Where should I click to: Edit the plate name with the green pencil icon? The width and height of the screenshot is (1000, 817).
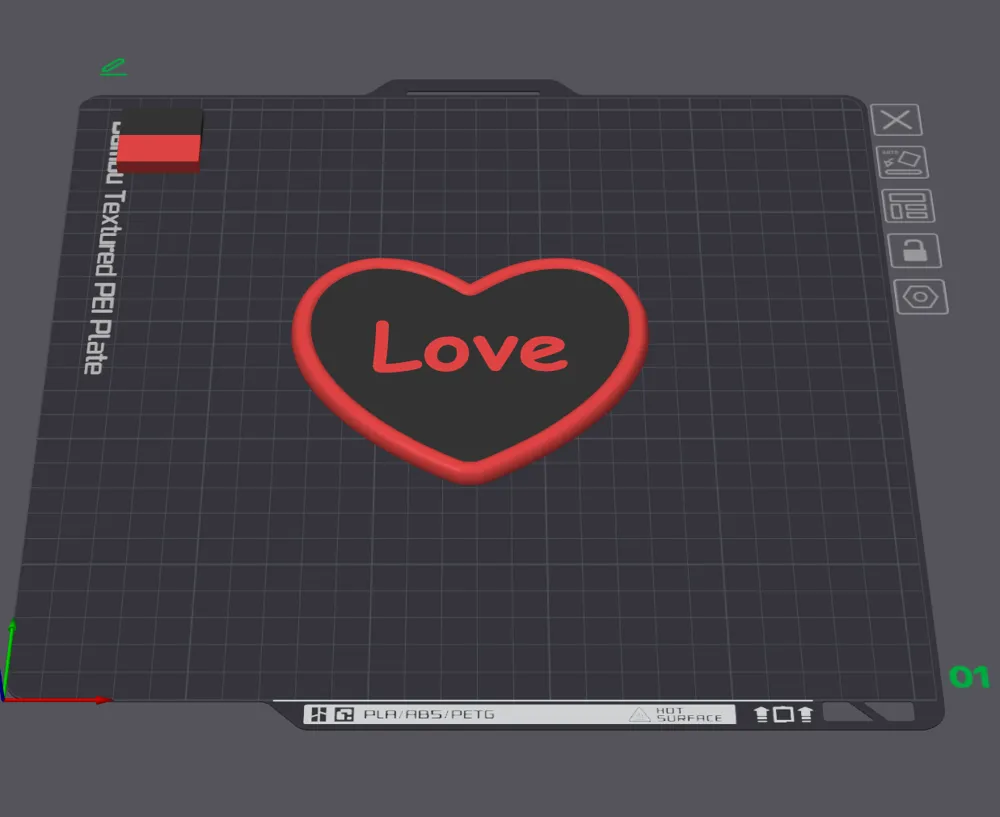point(112,66)
